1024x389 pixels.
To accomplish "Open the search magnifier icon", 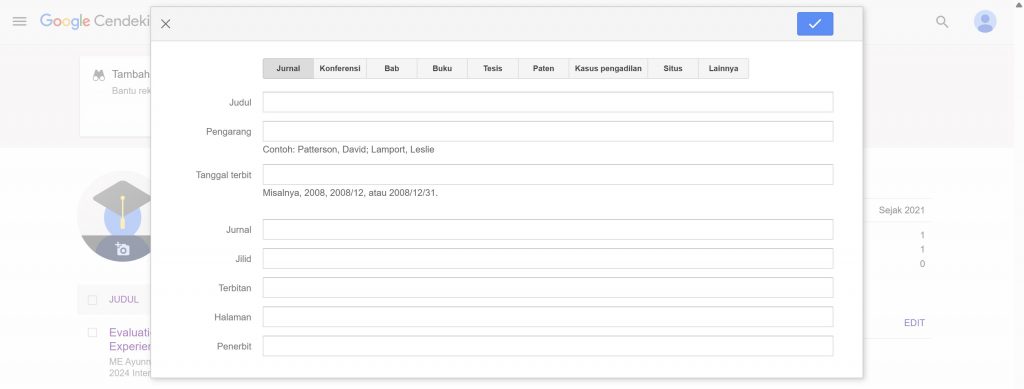I will coord(942,22).
